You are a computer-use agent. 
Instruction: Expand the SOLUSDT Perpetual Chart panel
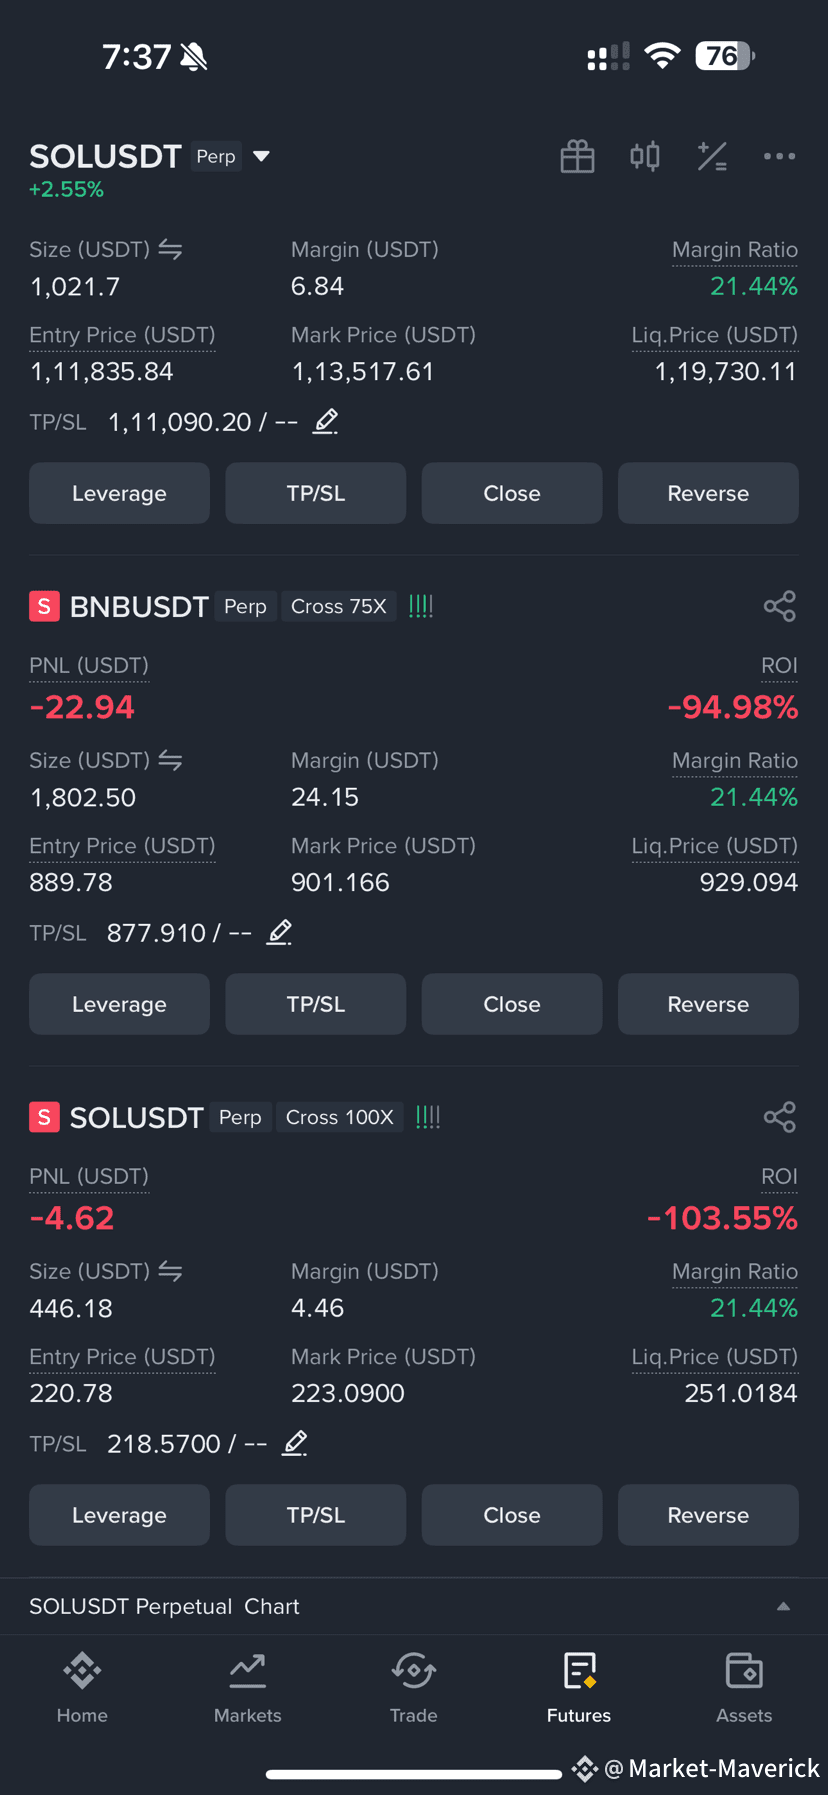coord(784,1606)
